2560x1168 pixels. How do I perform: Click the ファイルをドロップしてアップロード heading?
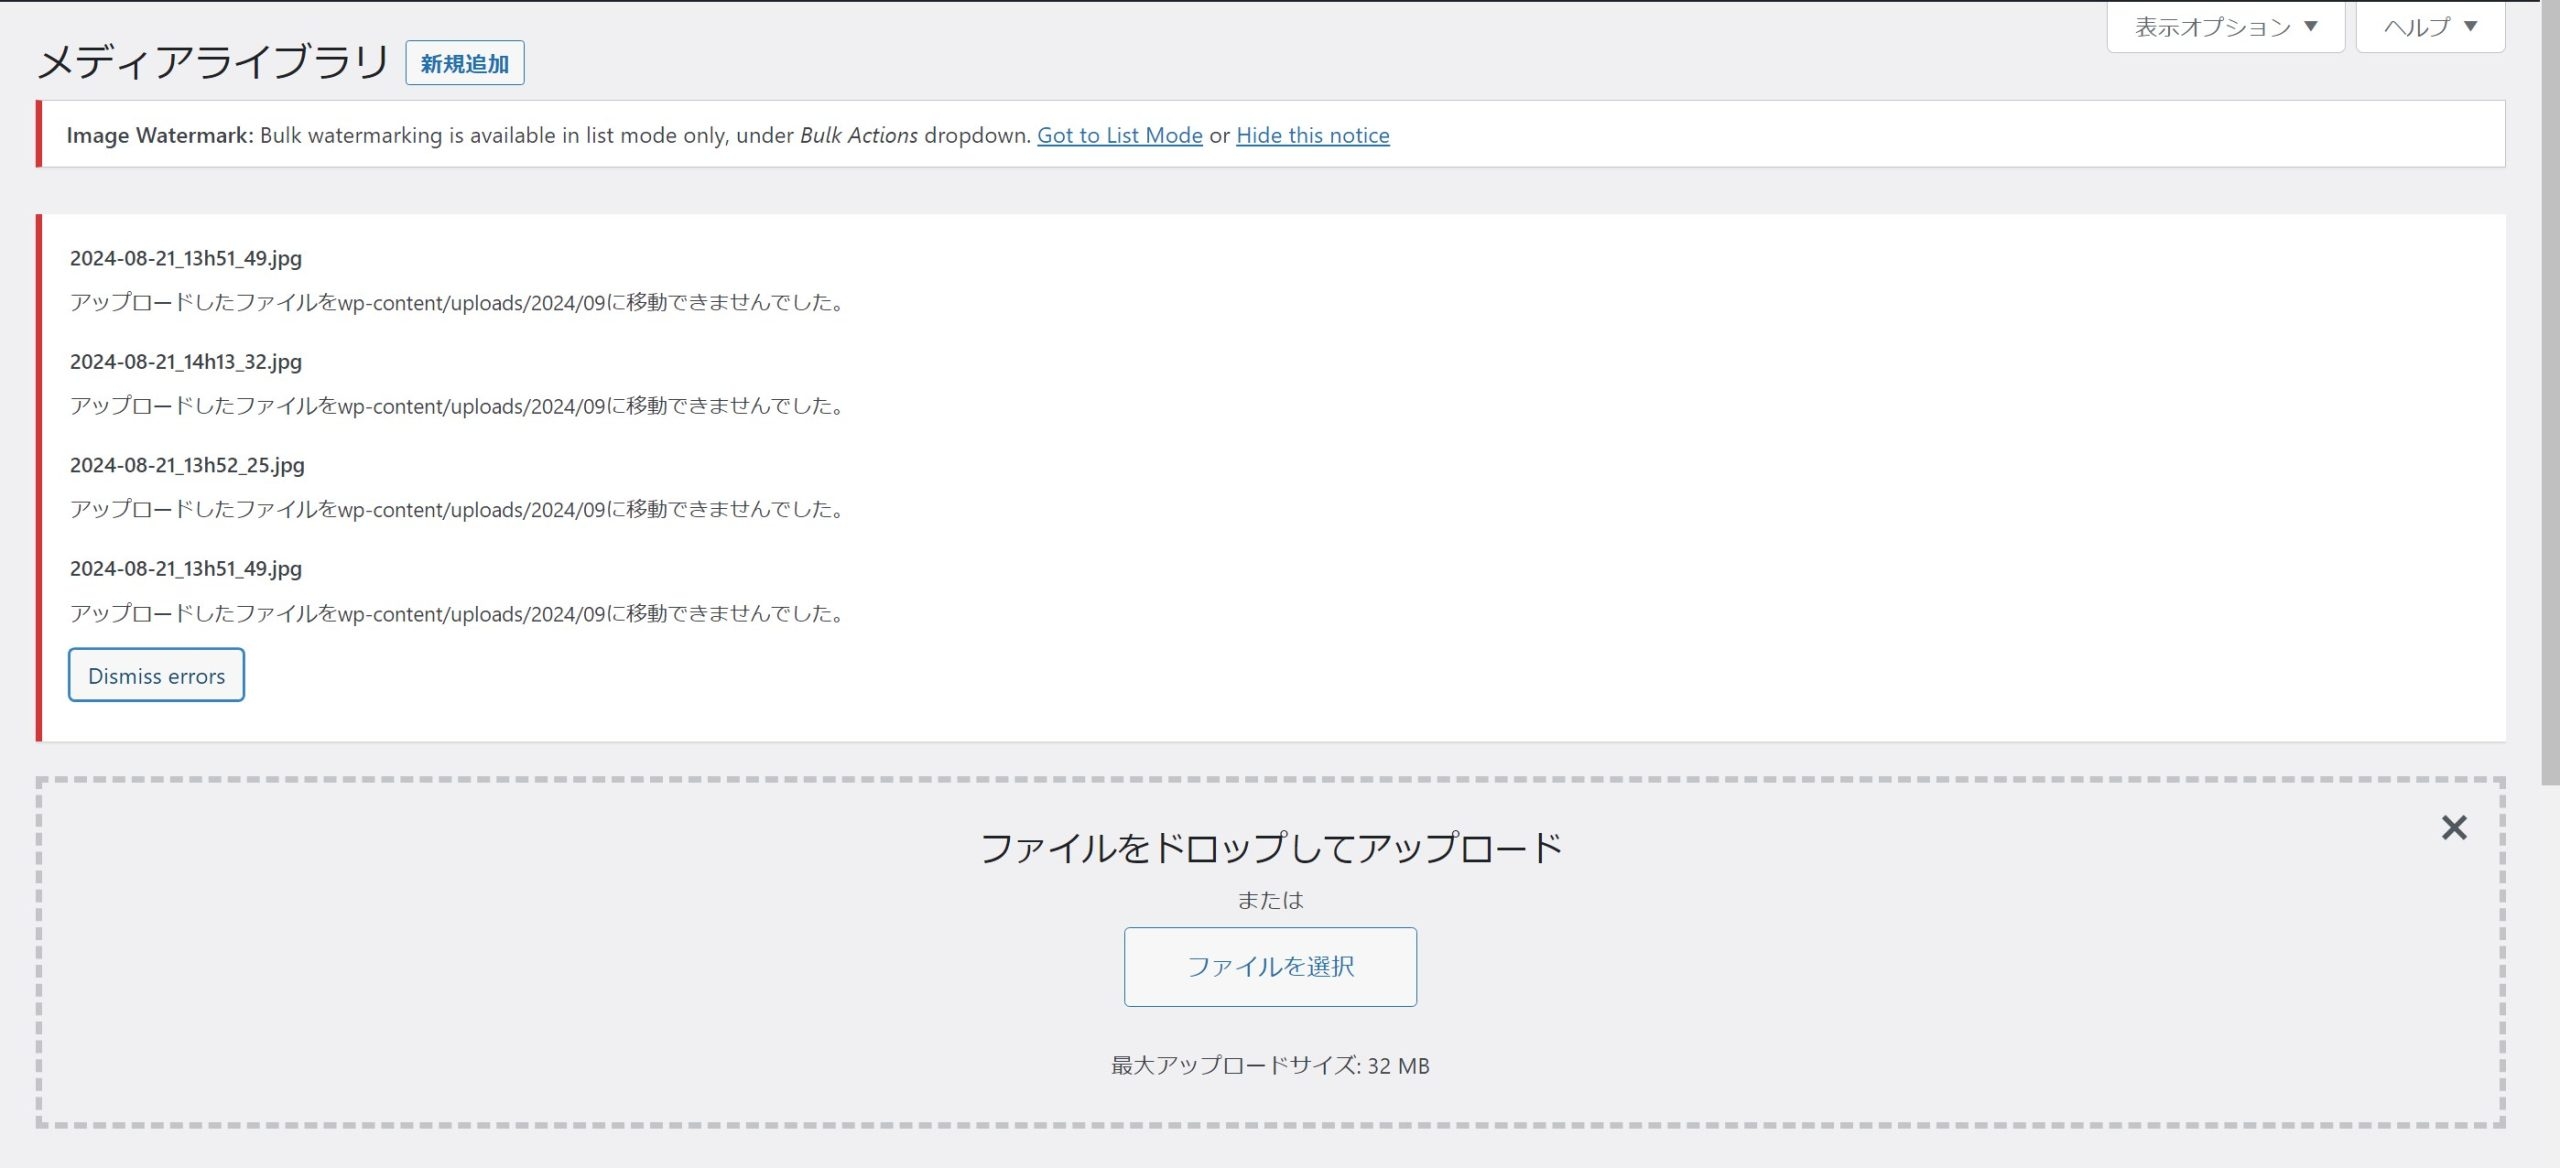click(x=1270, y=848)
